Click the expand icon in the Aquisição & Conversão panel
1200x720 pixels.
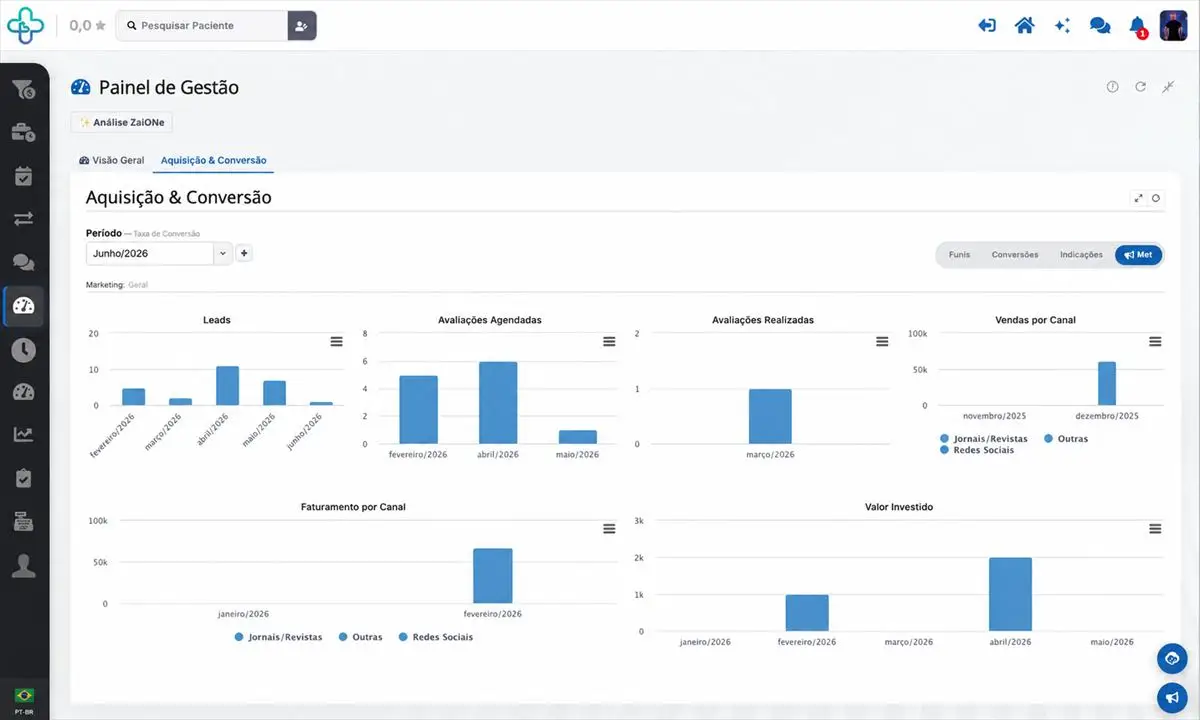[x=1138, y=198]
